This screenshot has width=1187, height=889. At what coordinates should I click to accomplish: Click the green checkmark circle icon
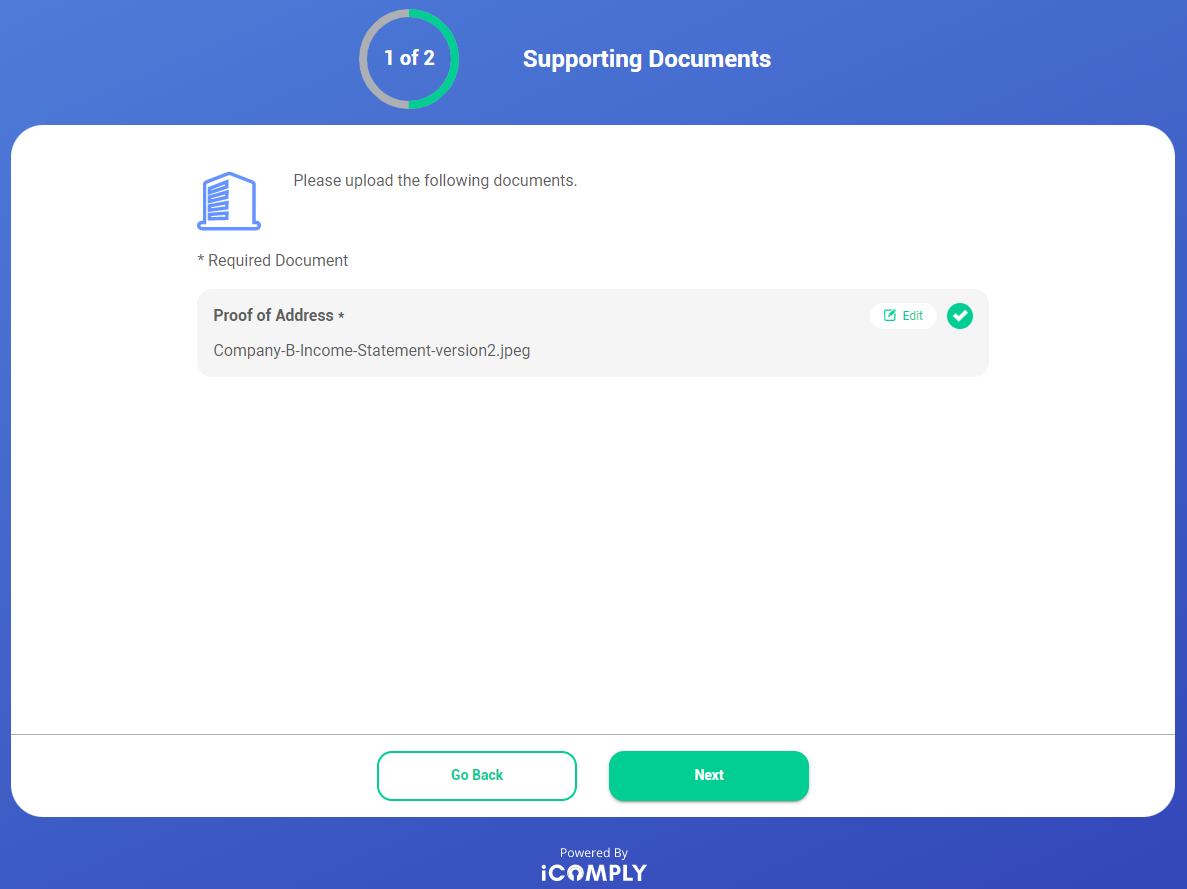click(x=960, y=316)
